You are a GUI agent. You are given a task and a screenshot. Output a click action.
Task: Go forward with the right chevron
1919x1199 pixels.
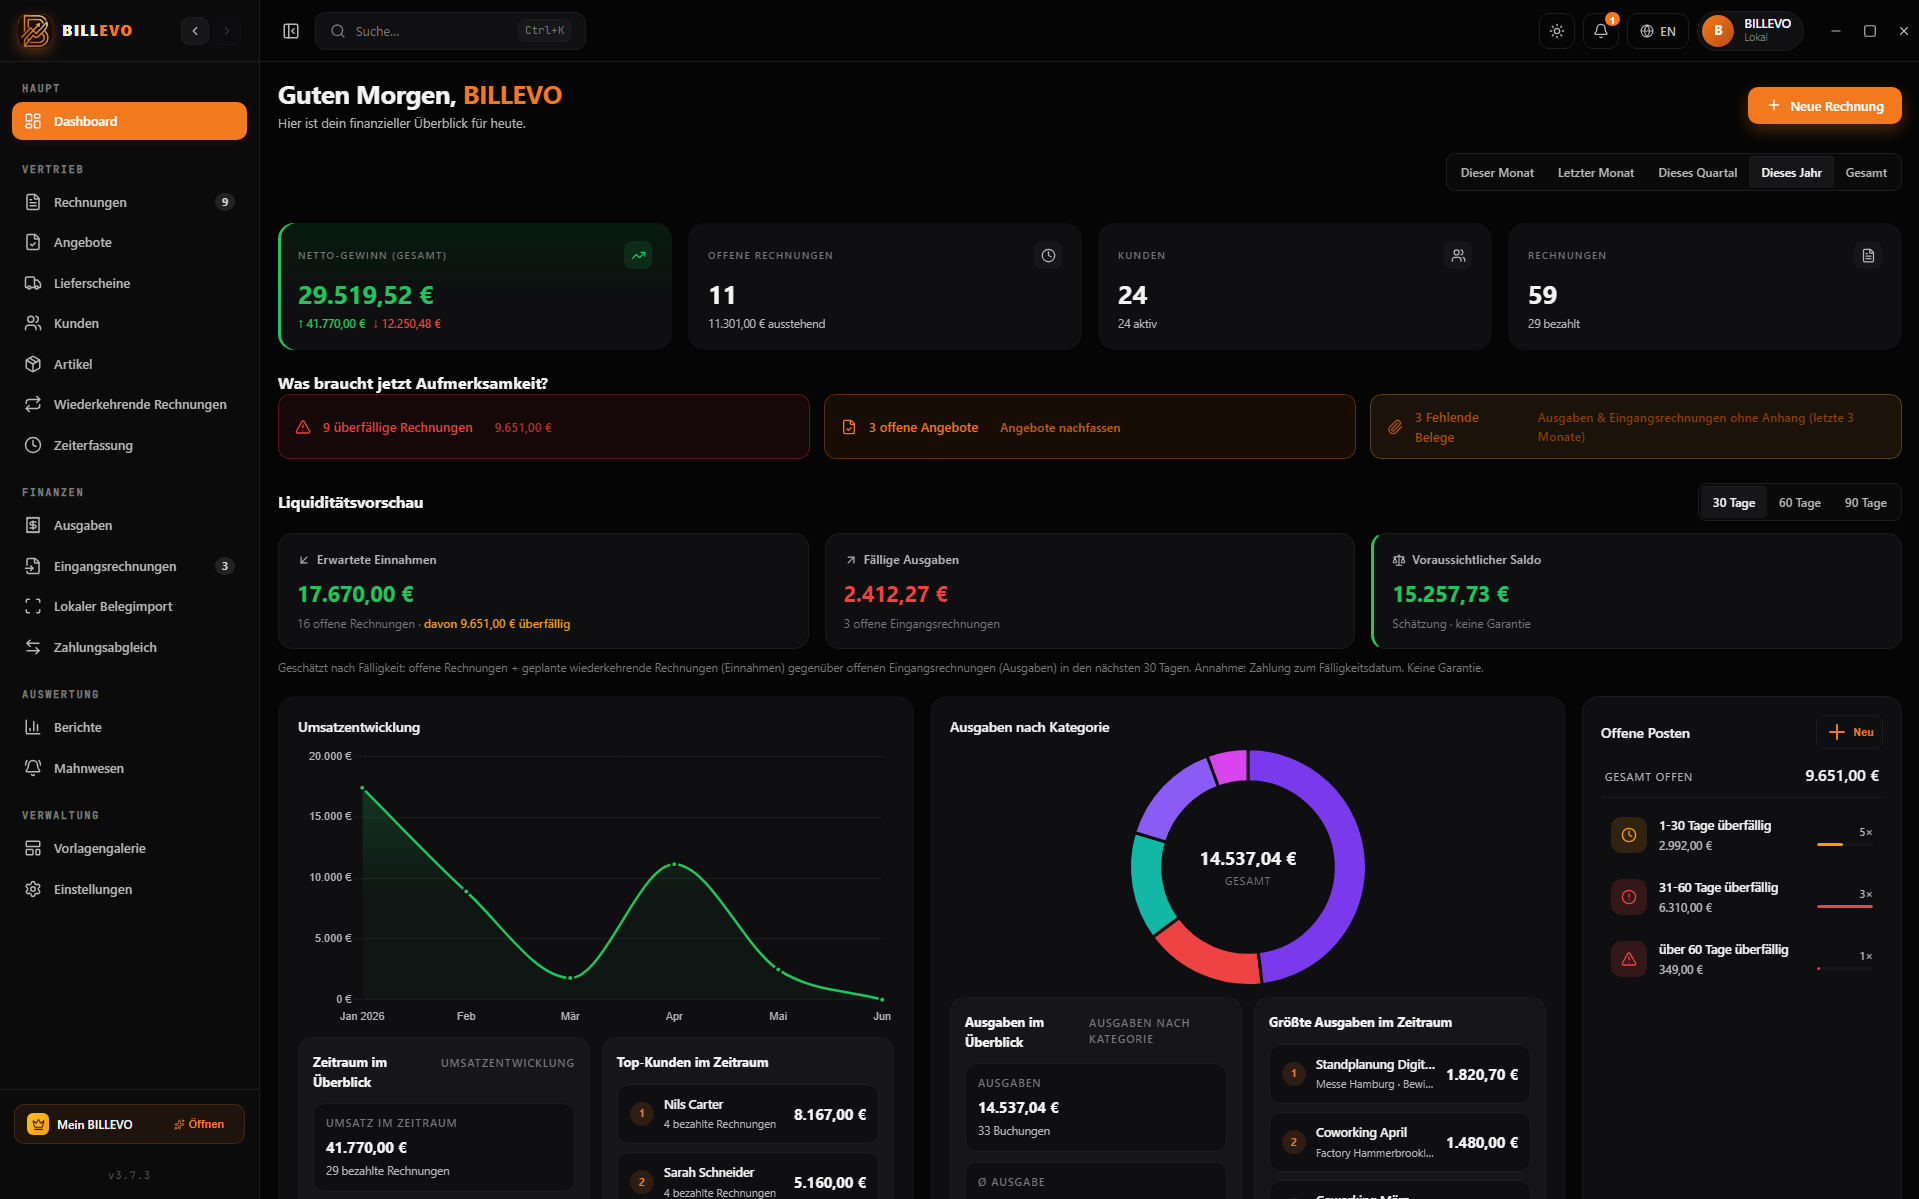click(x=227, y=31)
